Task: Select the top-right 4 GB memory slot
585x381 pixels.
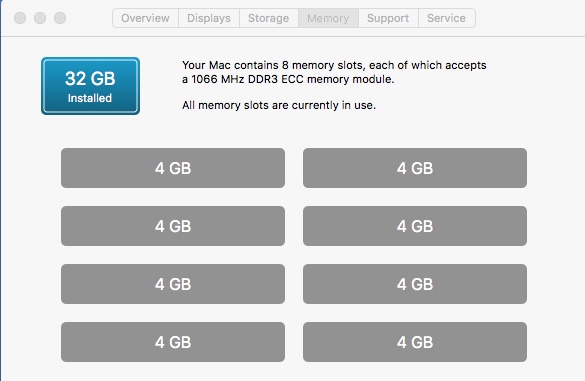Action: pyautogui.click(x=415, y=168)
